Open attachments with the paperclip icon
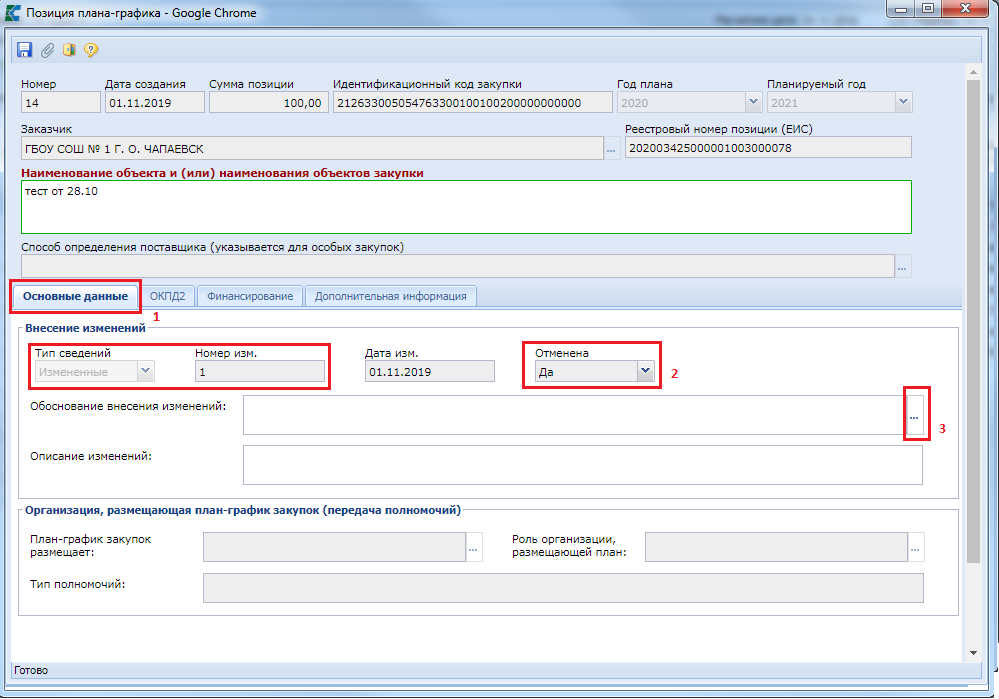999x699 pixels. (47, 50)
